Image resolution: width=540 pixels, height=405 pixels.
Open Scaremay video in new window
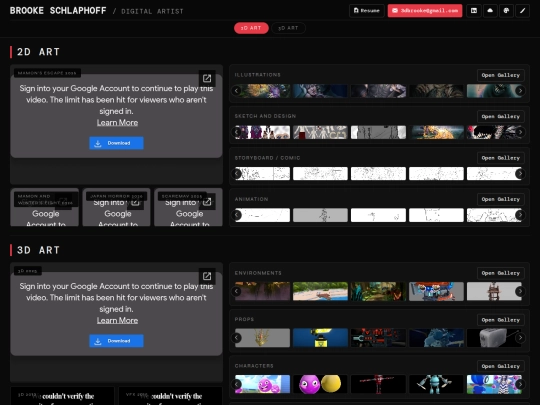click(x=207, y=202)
